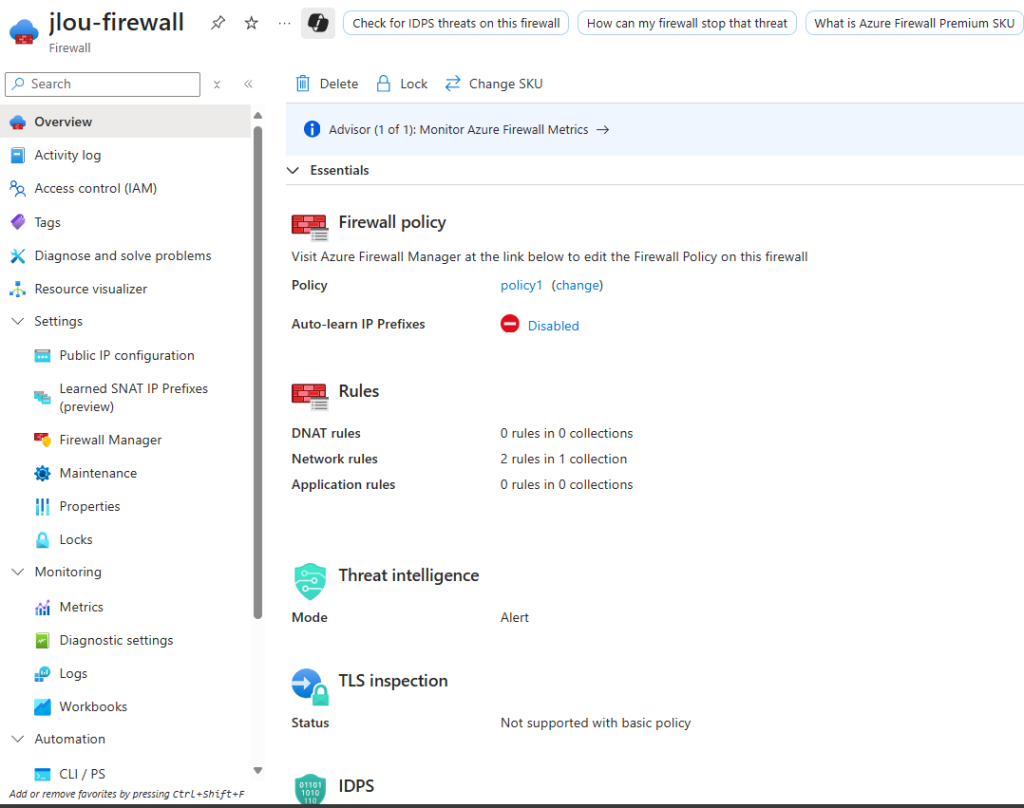Click the Delete trash can icon
This screenshot has width=1024, height=808.
pos(303,84)
